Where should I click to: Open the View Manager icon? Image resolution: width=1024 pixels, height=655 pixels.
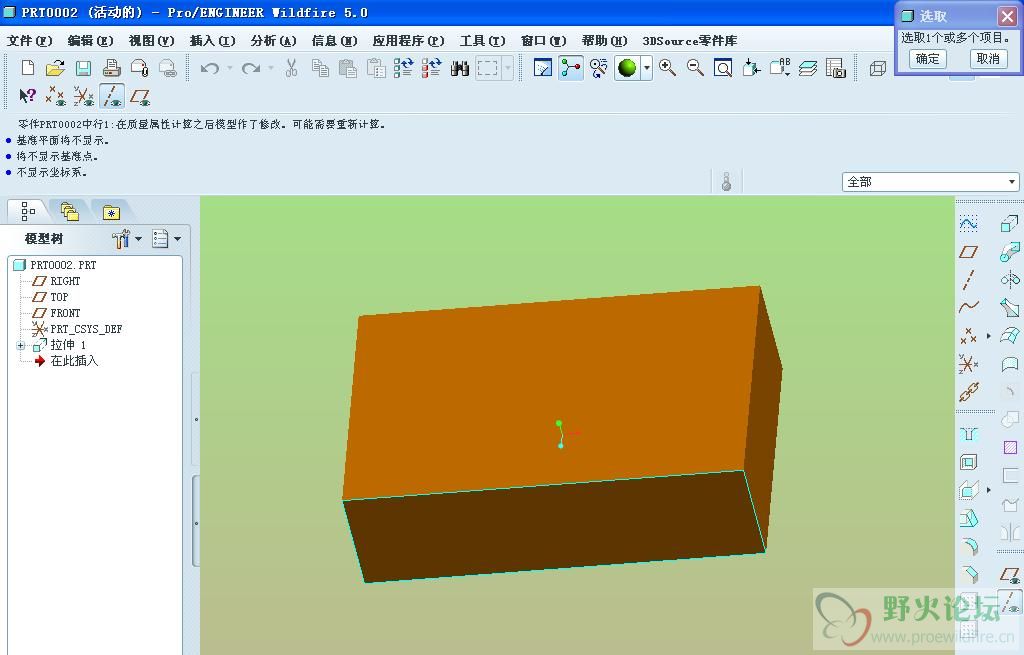click(835, 68)
